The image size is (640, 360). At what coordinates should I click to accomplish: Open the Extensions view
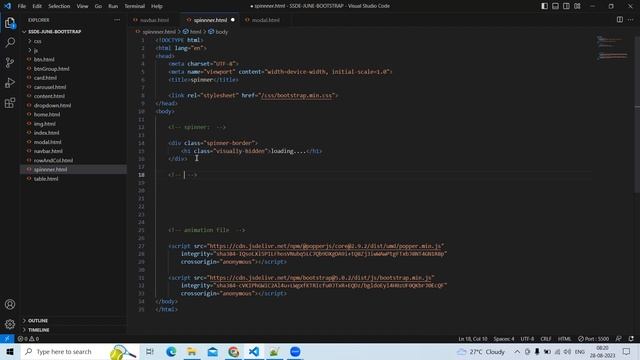pos(10,102)
